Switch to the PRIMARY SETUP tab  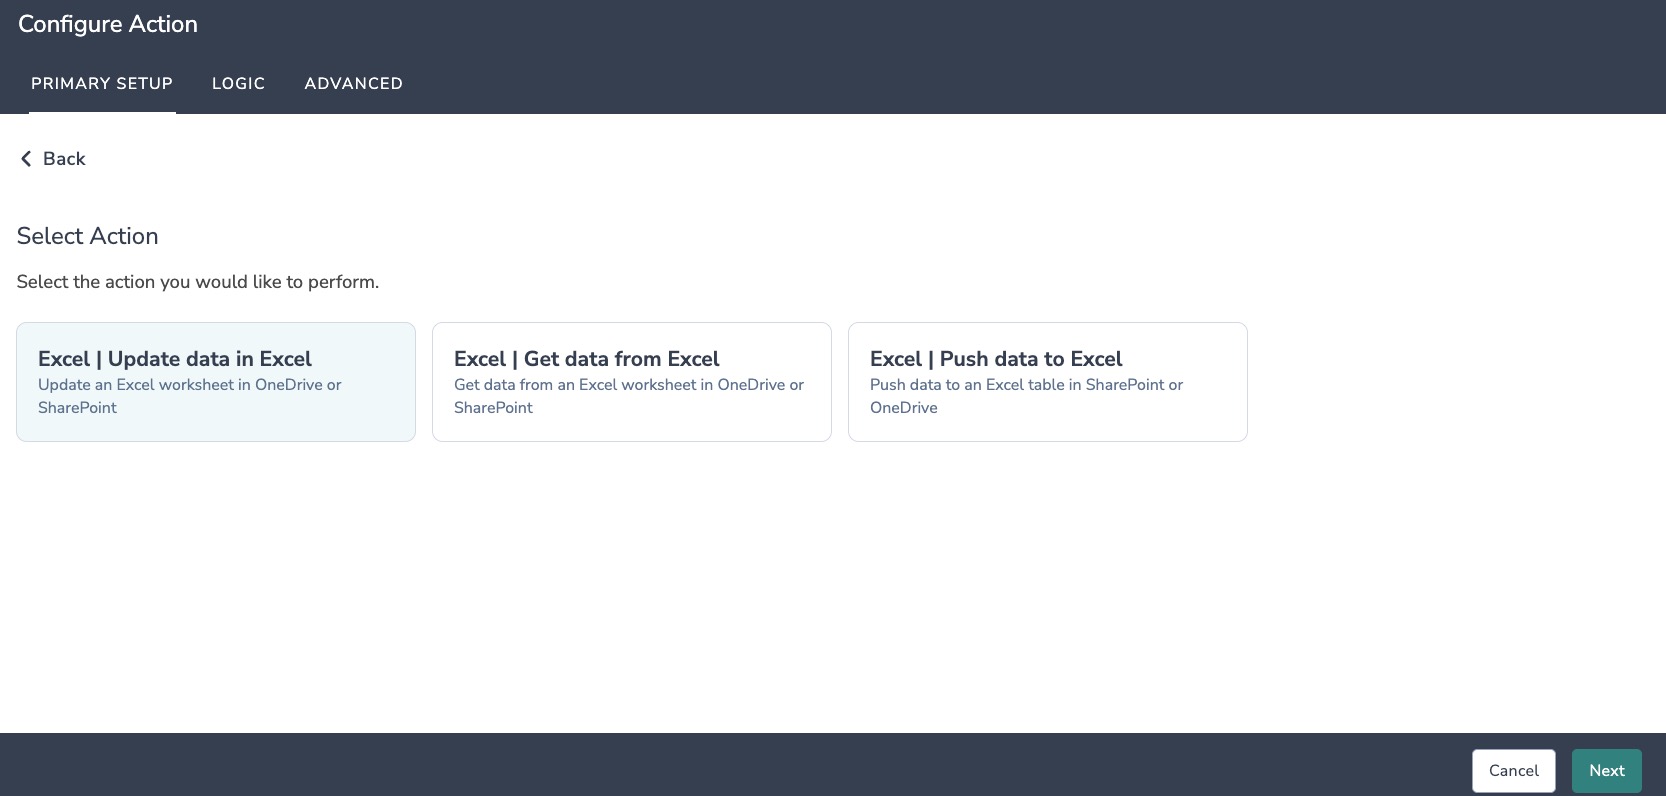[x=102, y=84]
